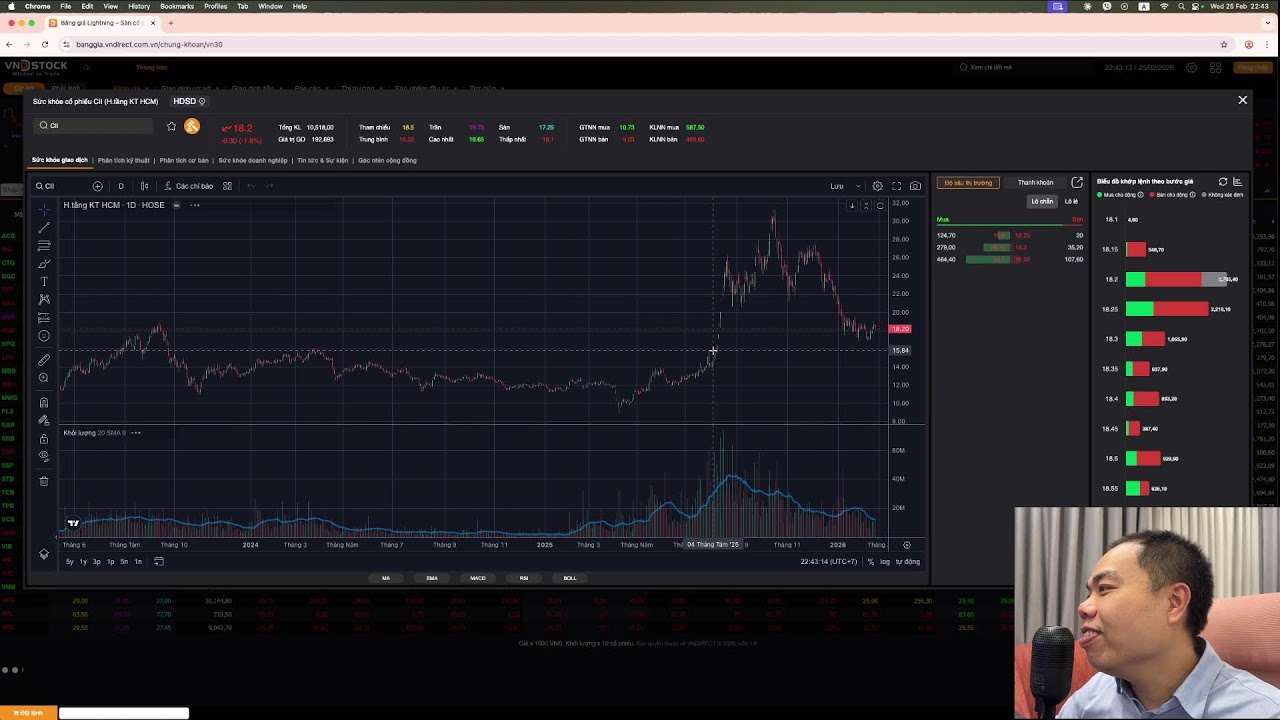Image resolution: width=1280 pixels, height=720 pixels.
Task: Open Chrome Bookmarks menu
Action: coord(177,6)
